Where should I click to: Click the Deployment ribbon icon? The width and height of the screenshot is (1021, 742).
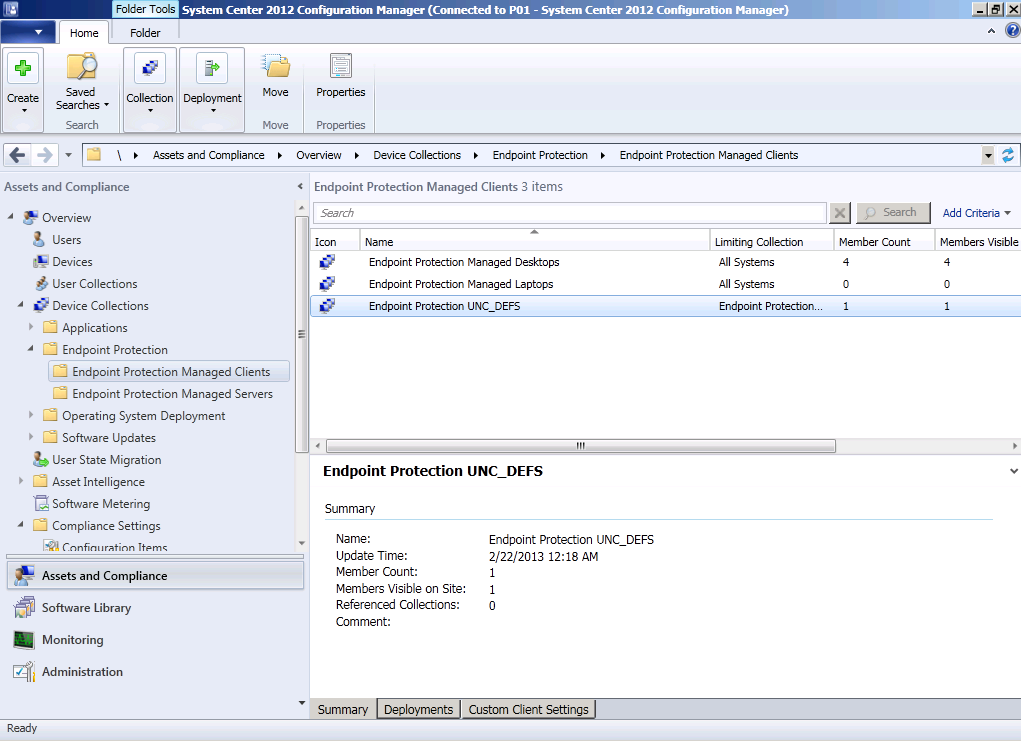(x=212, y=68)
